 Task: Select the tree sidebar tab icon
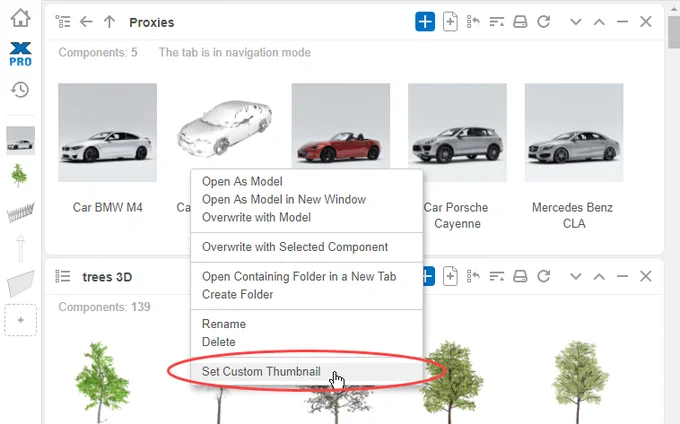pos(19,175)
